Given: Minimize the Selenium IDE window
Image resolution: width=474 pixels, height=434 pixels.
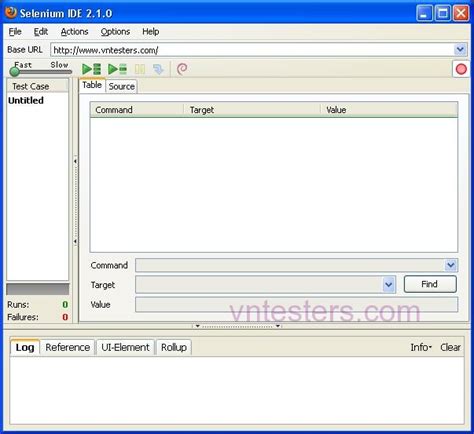Looking at the screenshot, I should click(x=424, y=14).
